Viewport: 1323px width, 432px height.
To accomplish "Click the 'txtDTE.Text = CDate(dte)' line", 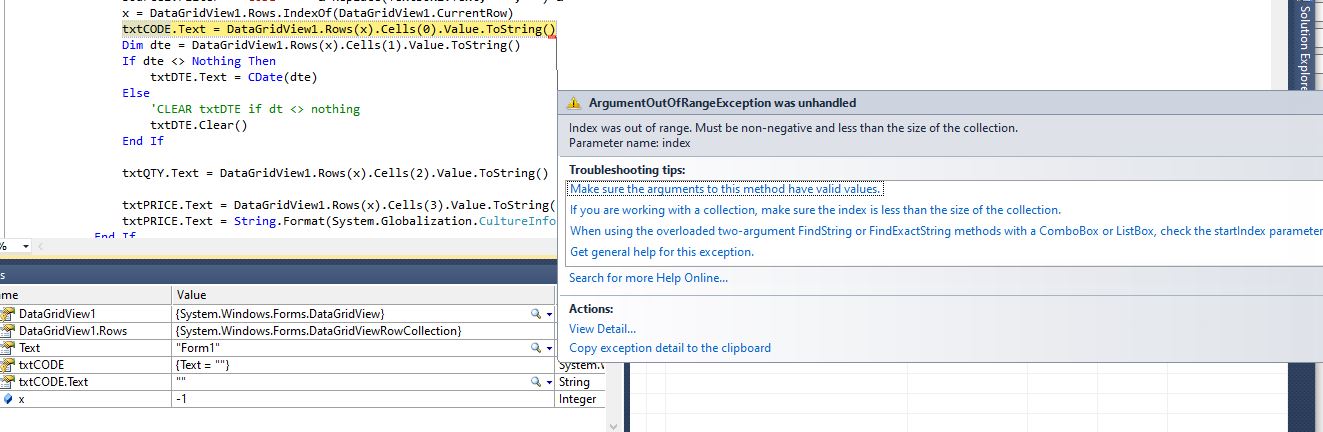I will click(x=234, y=77).
